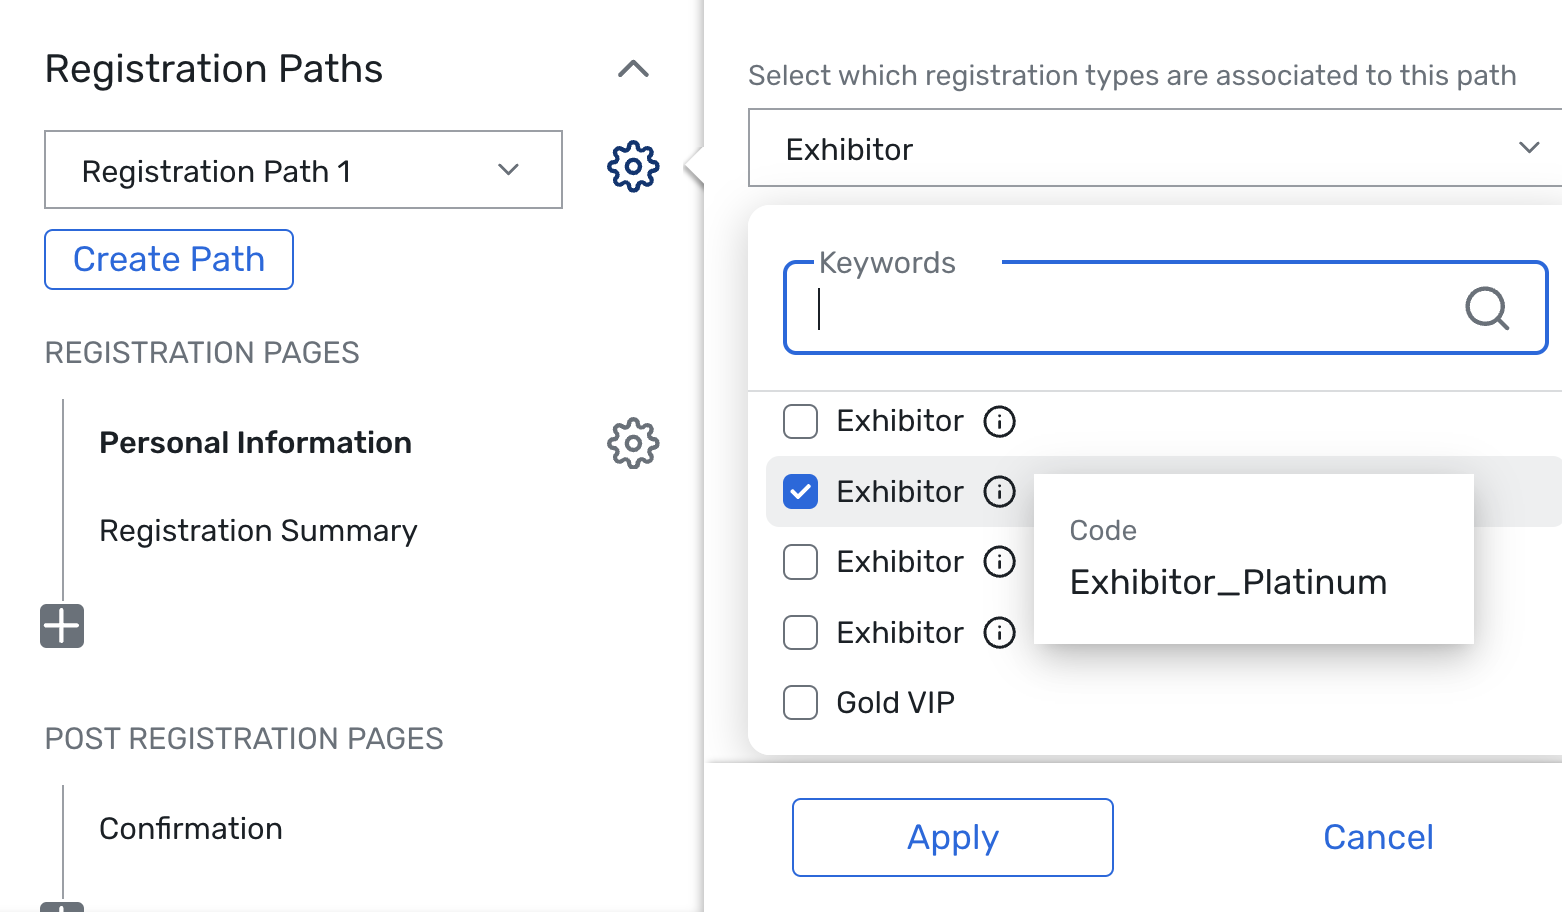Image resolution: width=1562 pixels, height=912 pixels.
Task: Select the Confirmation page
Action: click(191, 829)
